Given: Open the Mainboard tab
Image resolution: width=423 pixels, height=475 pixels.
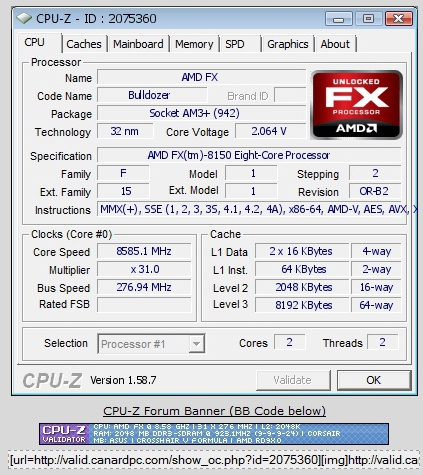Looking at the screenshot, I should click(138, 44).
